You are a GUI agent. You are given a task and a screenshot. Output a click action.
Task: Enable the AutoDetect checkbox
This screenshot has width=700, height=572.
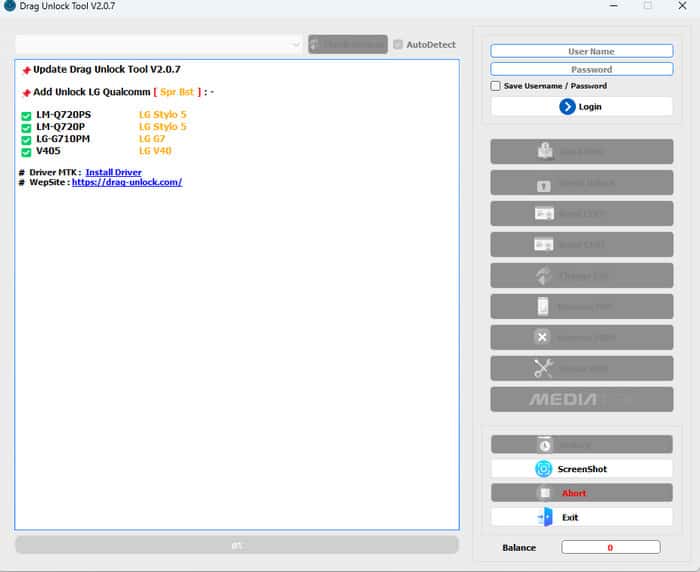click(x=398, y=45)
